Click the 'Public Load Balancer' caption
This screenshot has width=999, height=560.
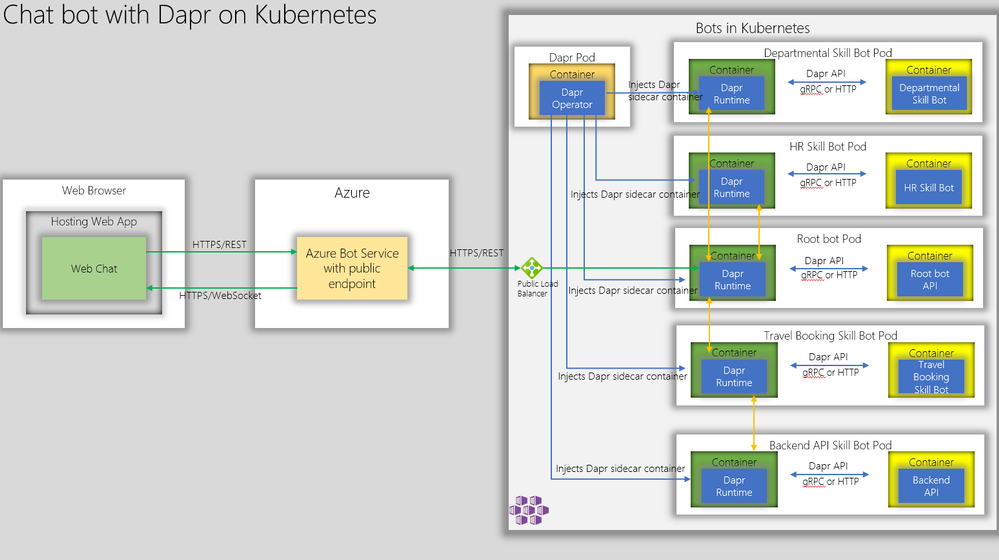[536, 289]
